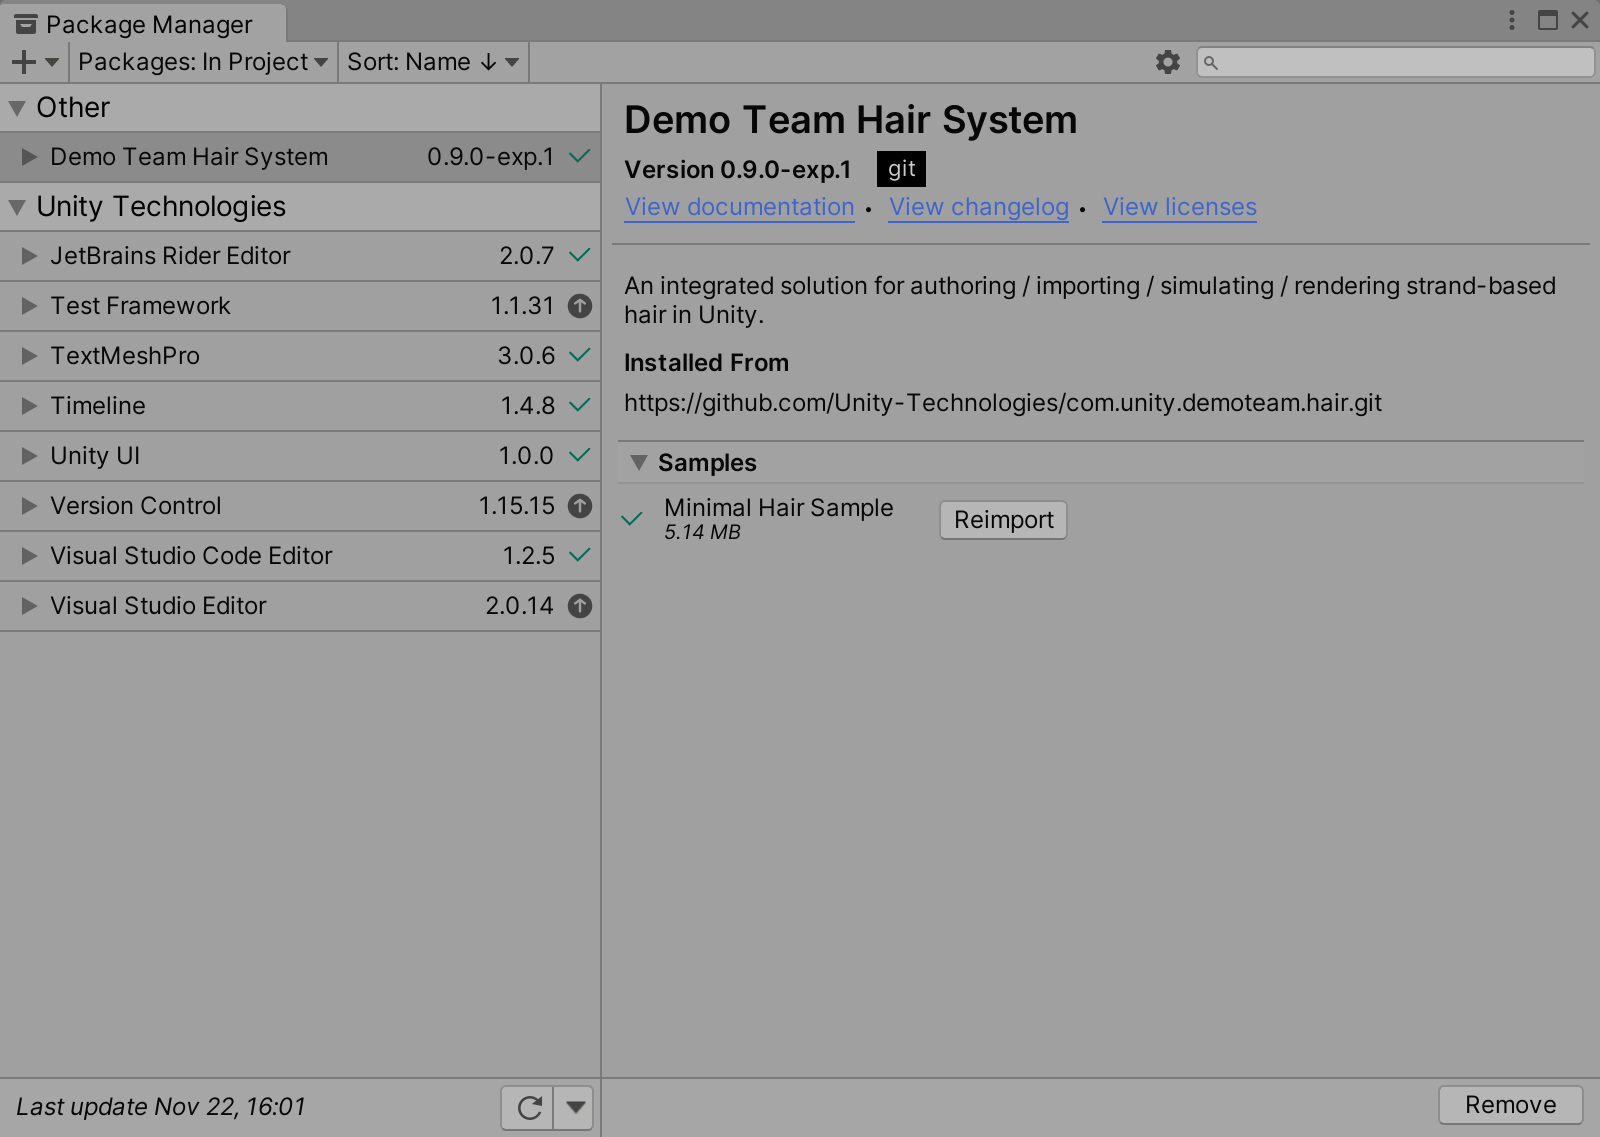This screenshot has height=1137, width=1600.
Task: Collapse the Samples section
Action: click(639, 462)
